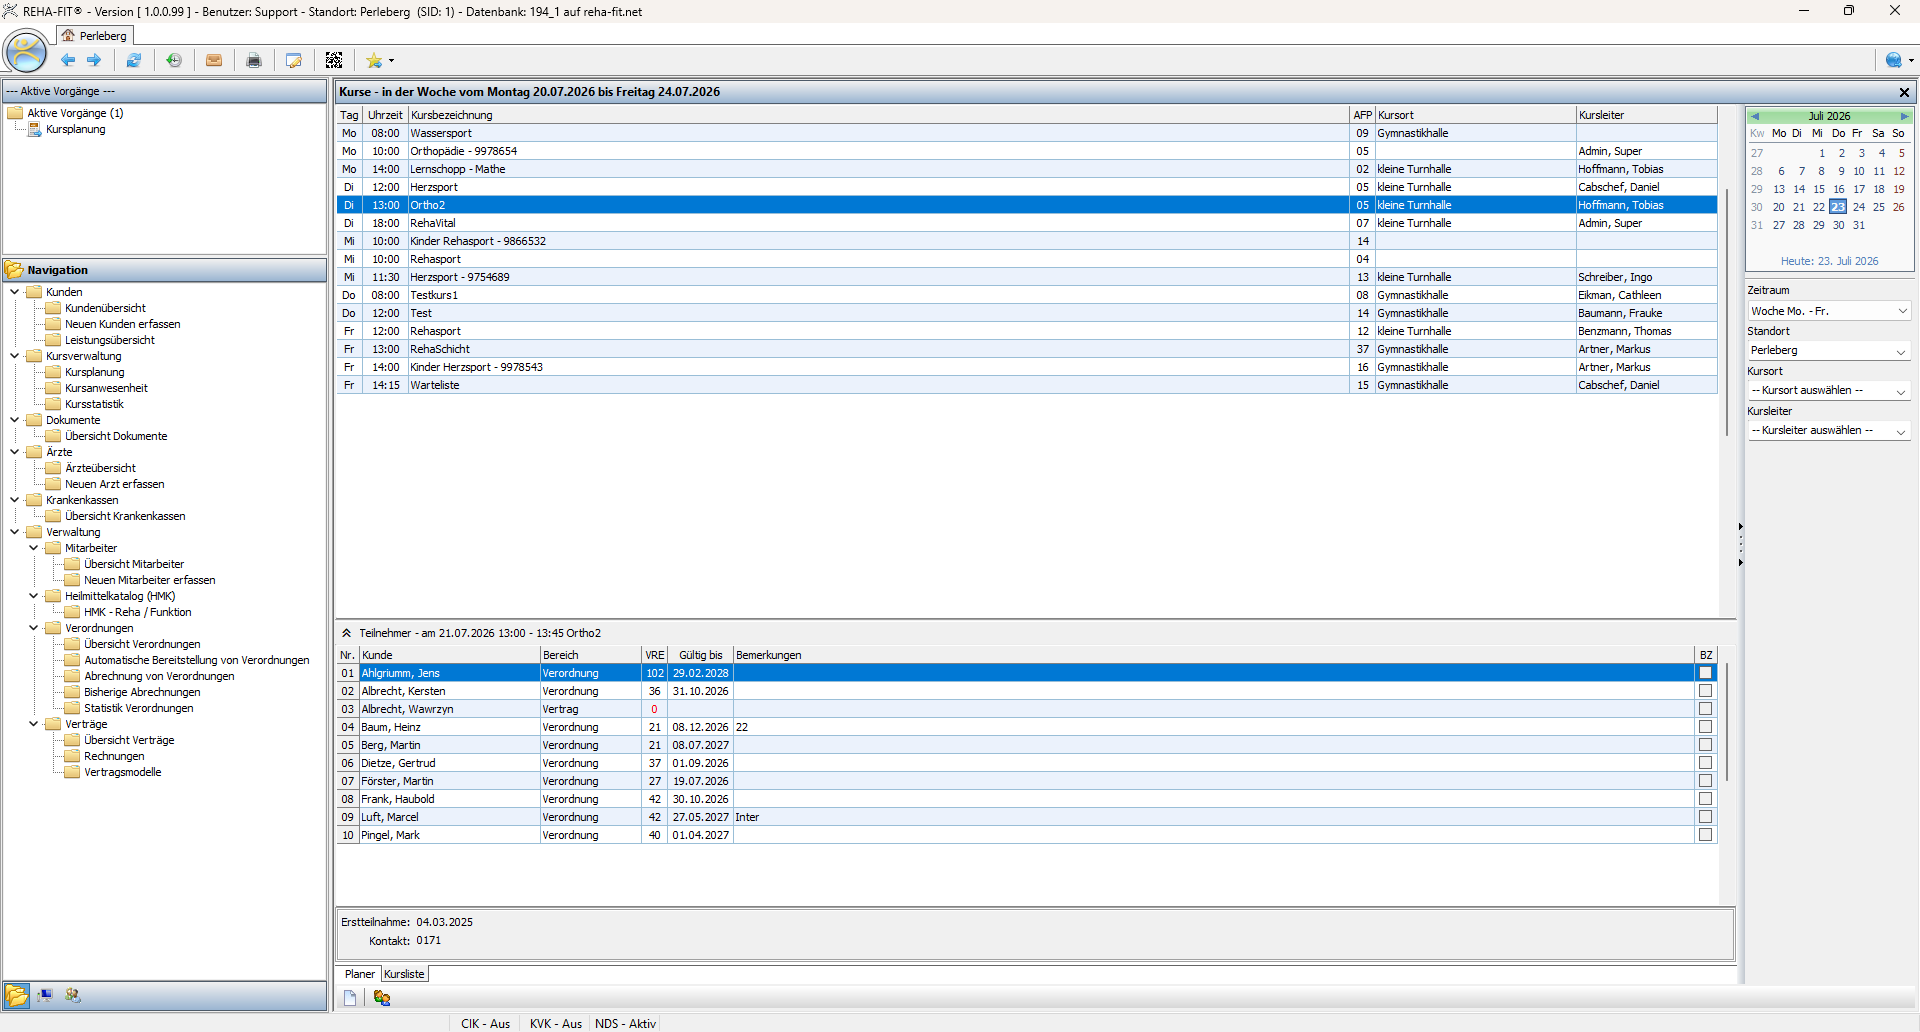Click the NDS - Aktiv status bar entry
This screenshot has width=1920, height=1032.
tap(625, 1024)
